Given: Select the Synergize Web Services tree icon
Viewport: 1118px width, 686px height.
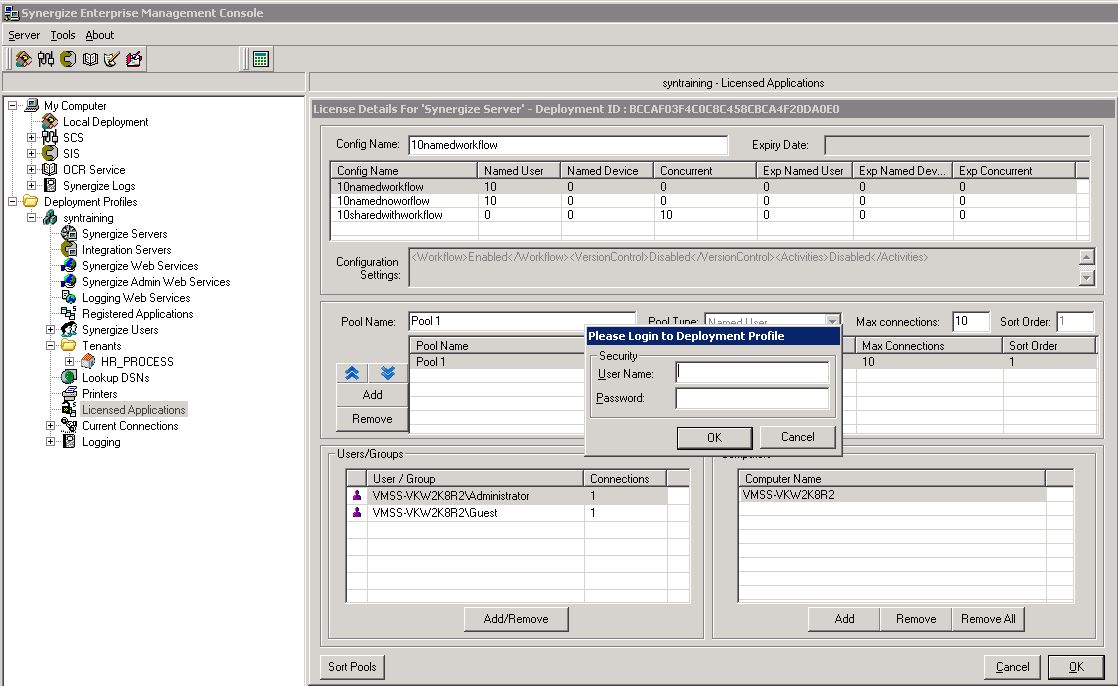Looking at the screenshot, I should pos(69,266).
